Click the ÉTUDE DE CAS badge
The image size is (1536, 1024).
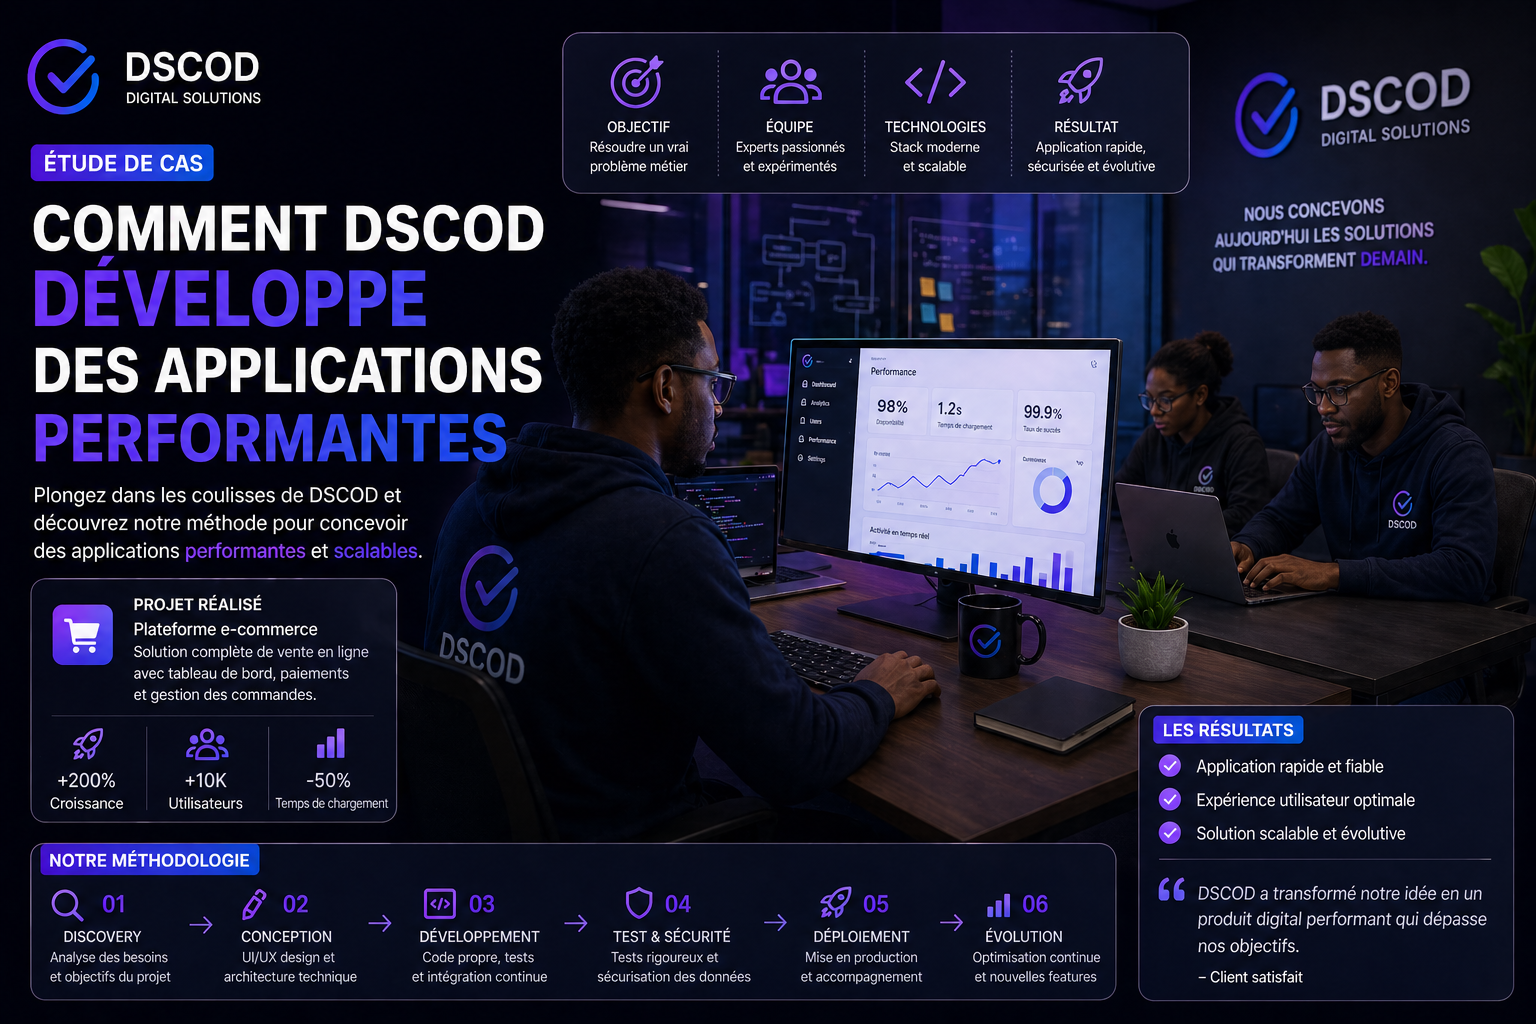(122, 162)
